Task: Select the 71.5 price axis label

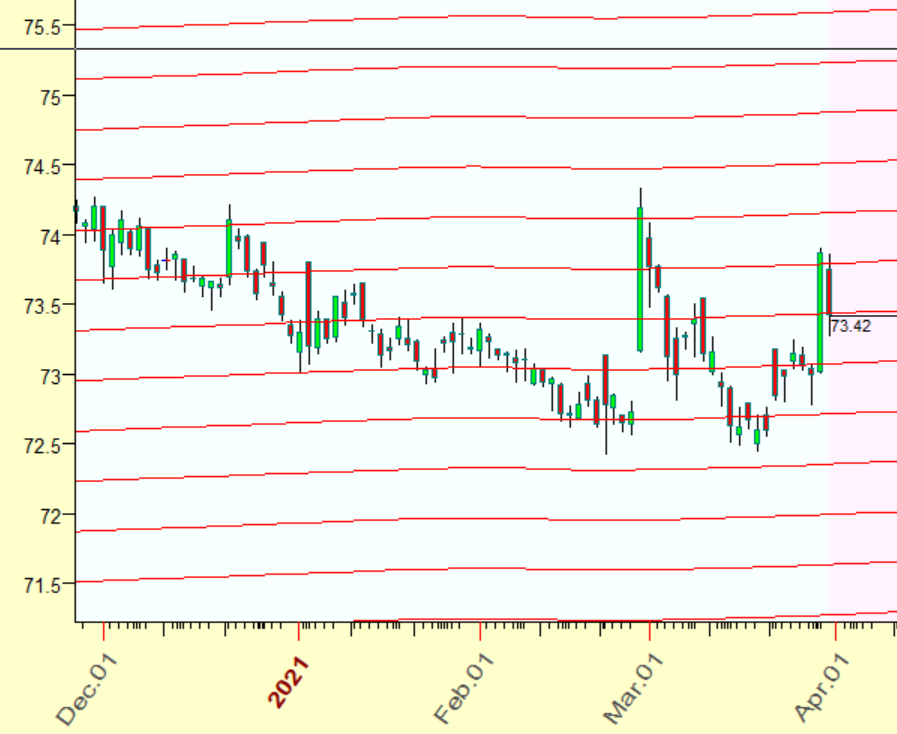Action: point(42,584)
